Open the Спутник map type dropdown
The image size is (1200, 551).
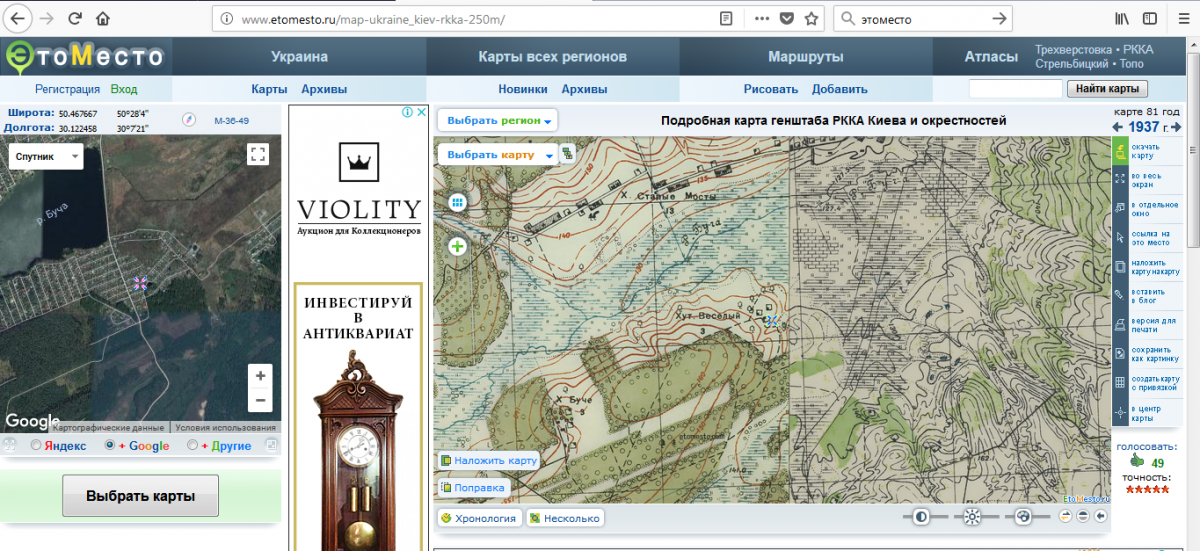(x=46, y=157)
